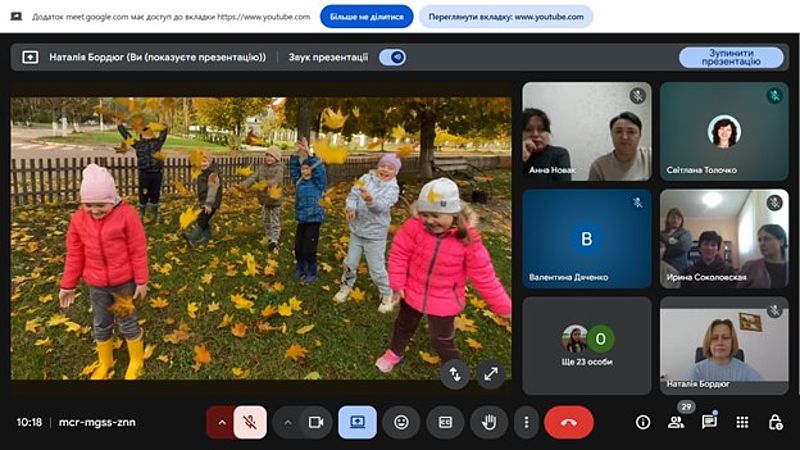This screenshot has height=450, width=800.
Task: Click Зупинити презентацію button
Action: (731, 57)
